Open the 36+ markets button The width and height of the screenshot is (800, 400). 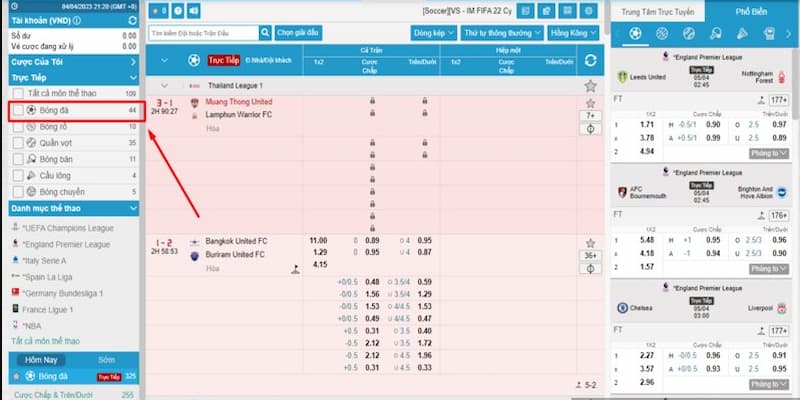[590, 256]
